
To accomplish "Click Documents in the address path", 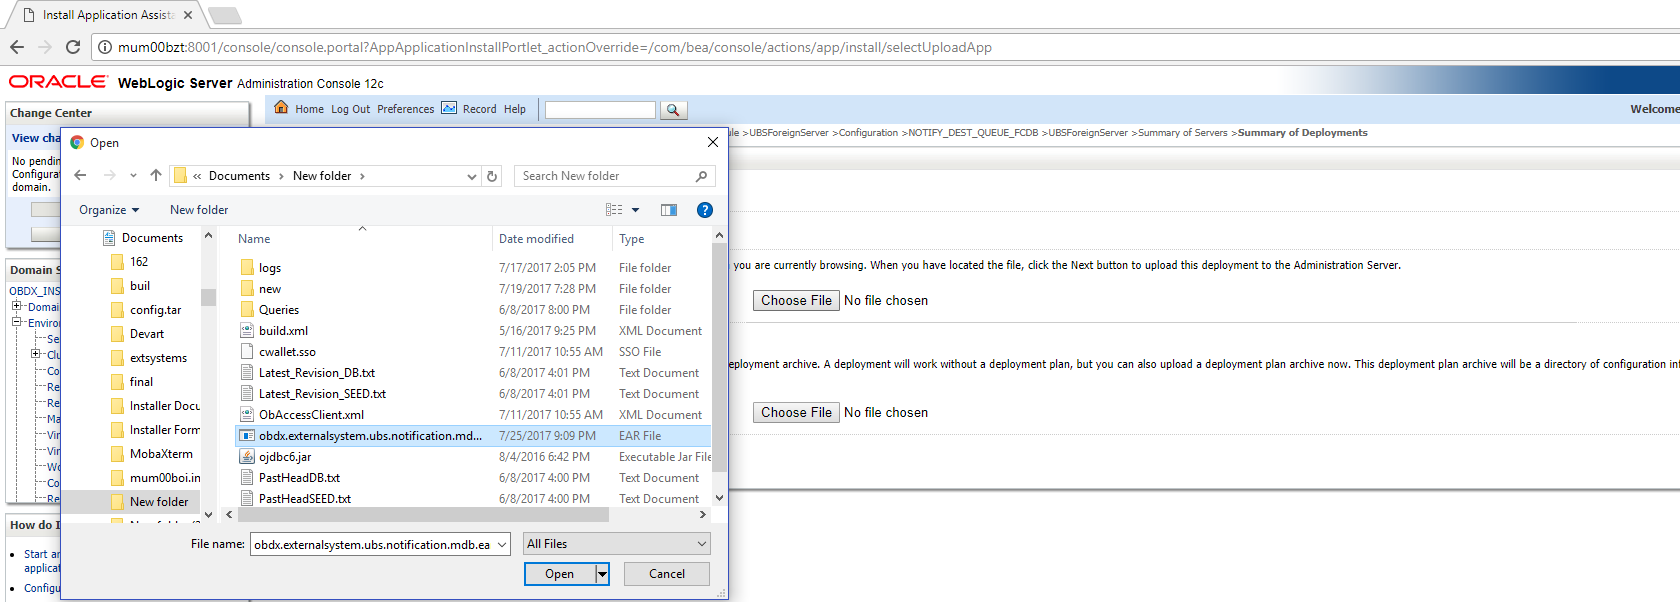I will pyautogui.click(x=239, y=176).
